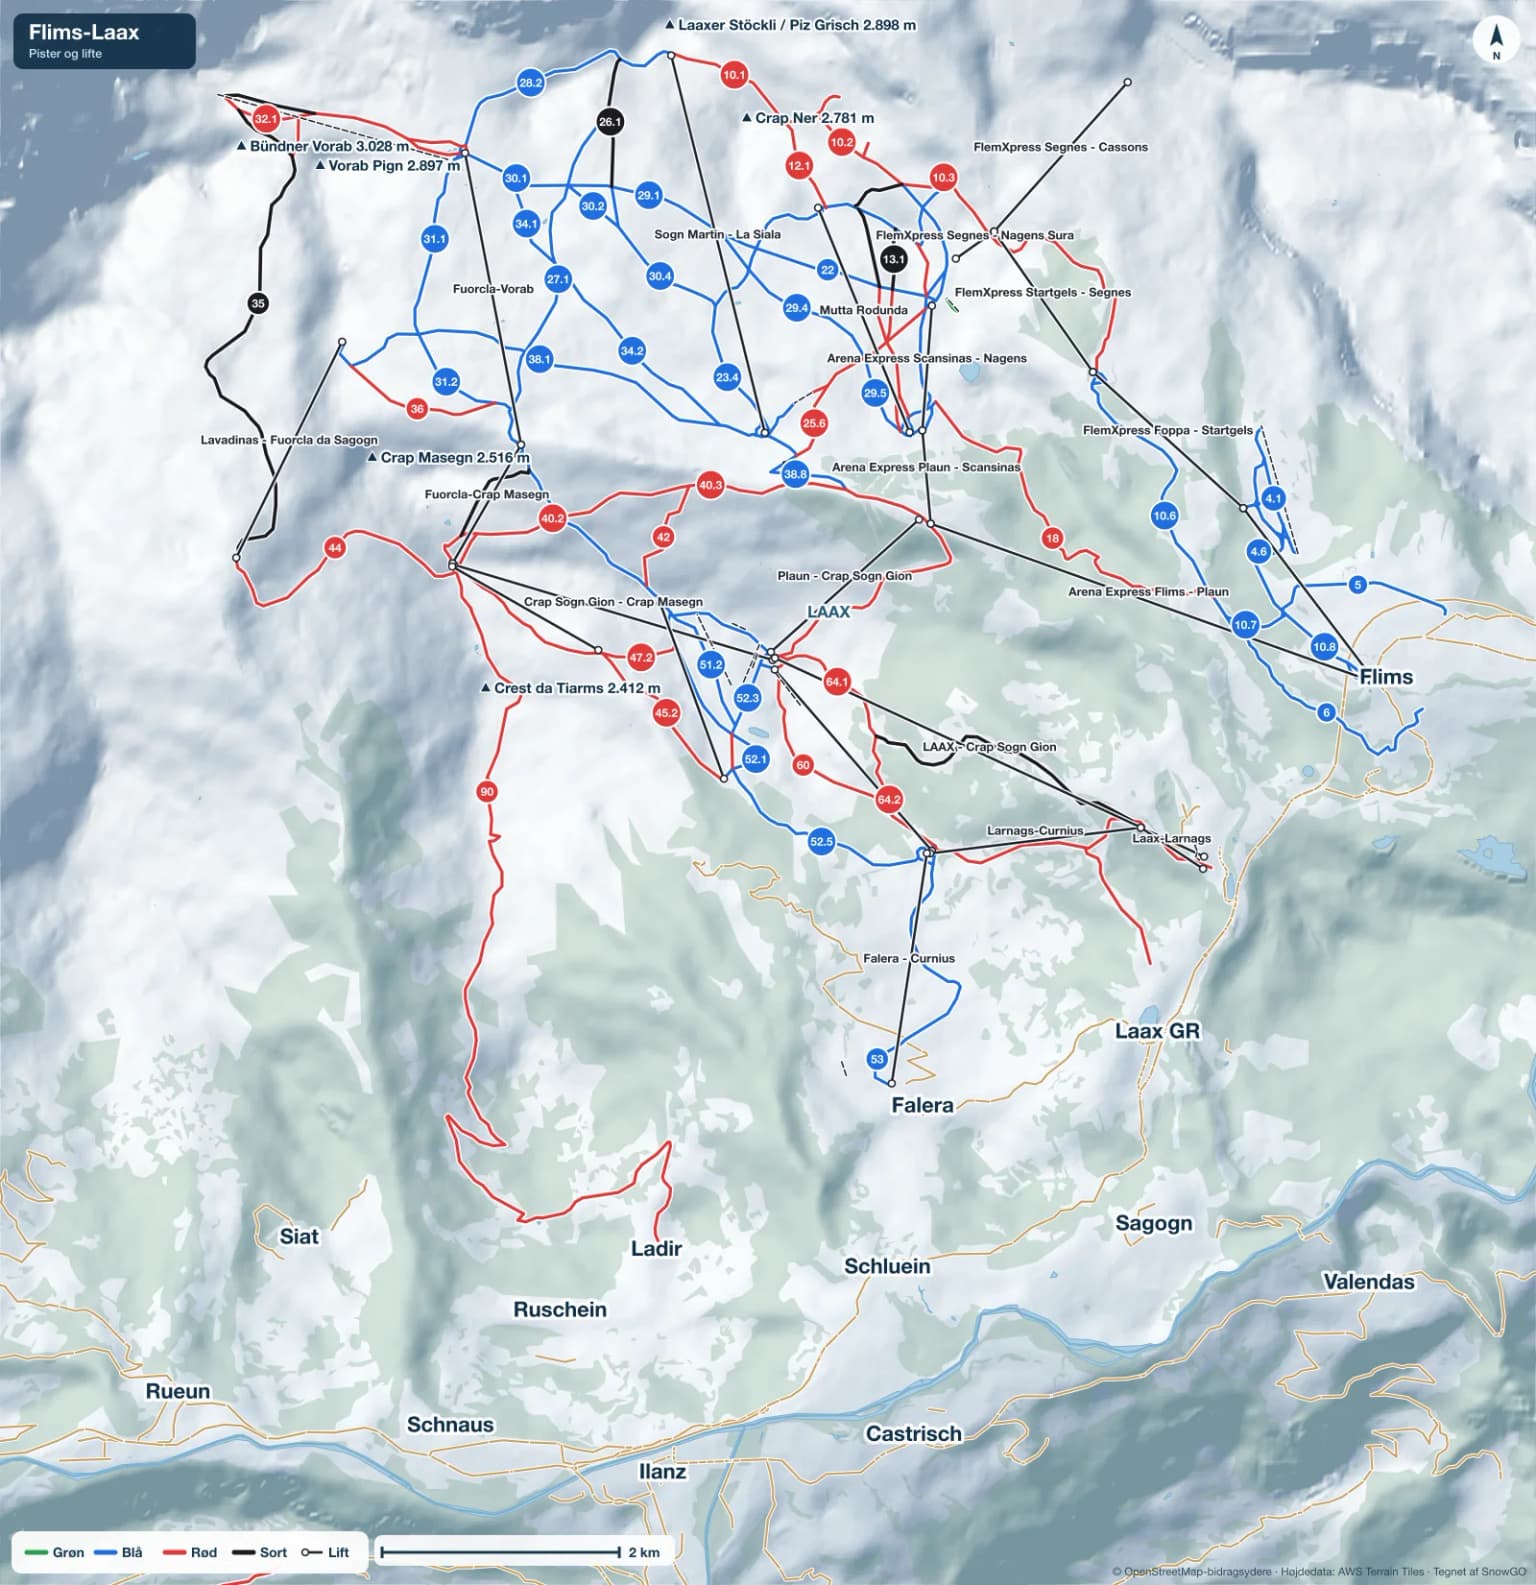Click the Valendas village label
Image resolution: width=1536 pixels, height=1585 pixels.
point(1369,1281)
